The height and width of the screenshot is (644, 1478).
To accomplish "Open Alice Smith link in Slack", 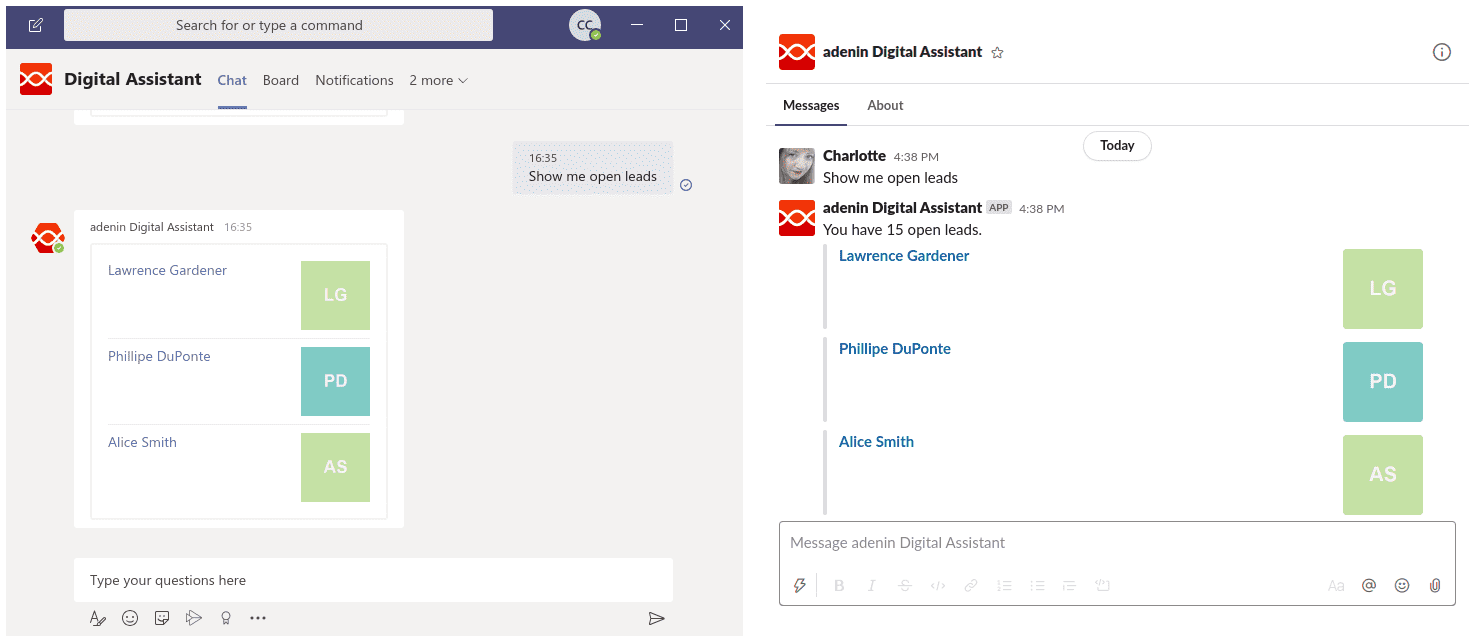I will click(x=876, y=442).
